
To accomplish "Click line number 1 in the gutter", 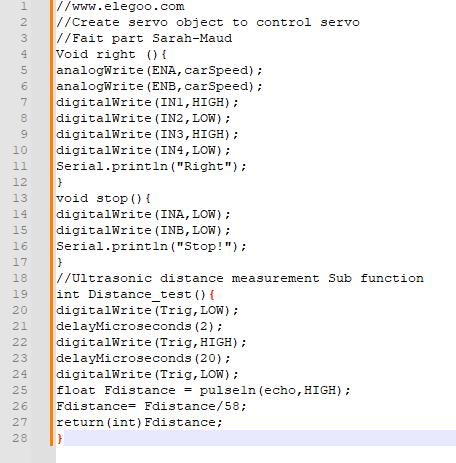I will pyautogui.click(x=24, y=6).
